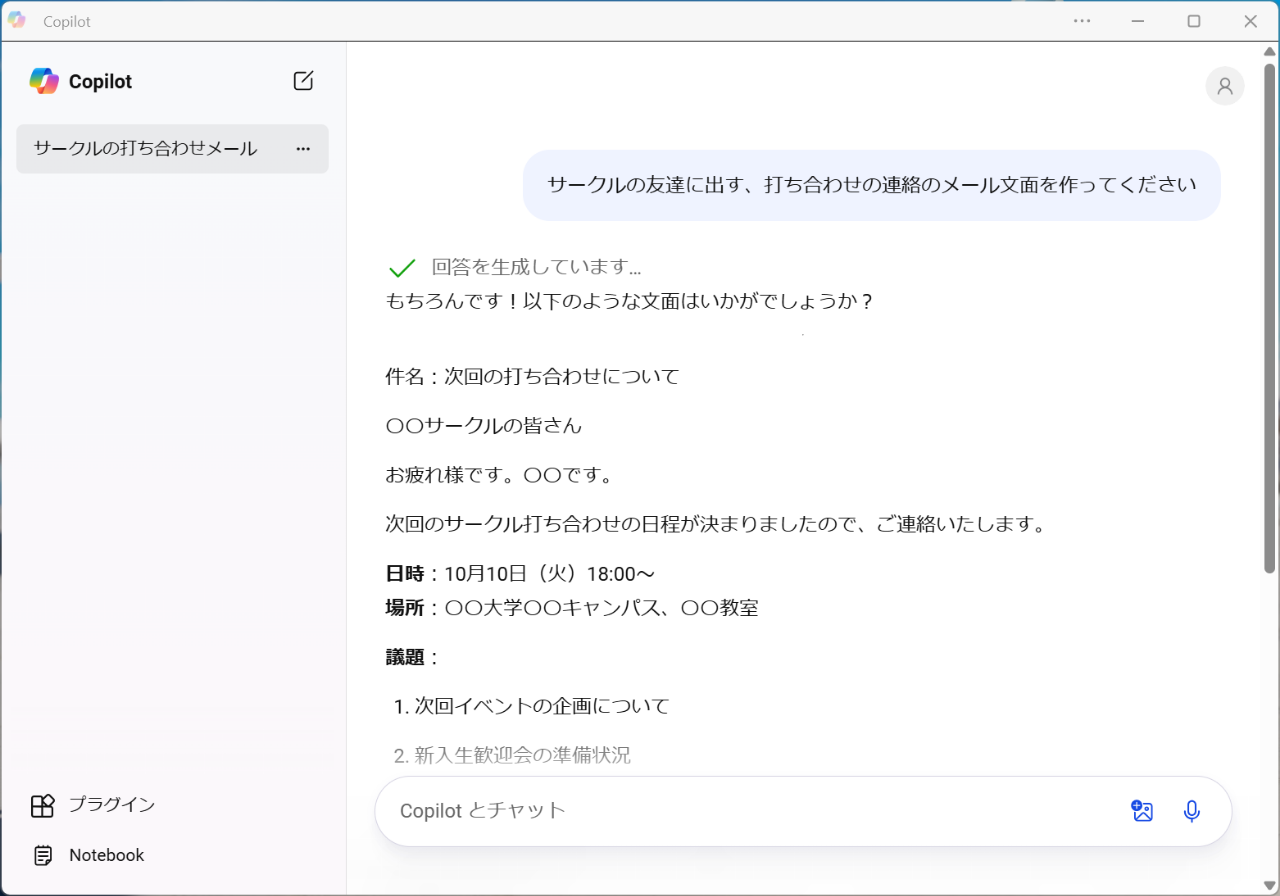Click the 件名 subject line in response
The height and width of the screenshot is (896, 1280).
click(x=532, y=376)
